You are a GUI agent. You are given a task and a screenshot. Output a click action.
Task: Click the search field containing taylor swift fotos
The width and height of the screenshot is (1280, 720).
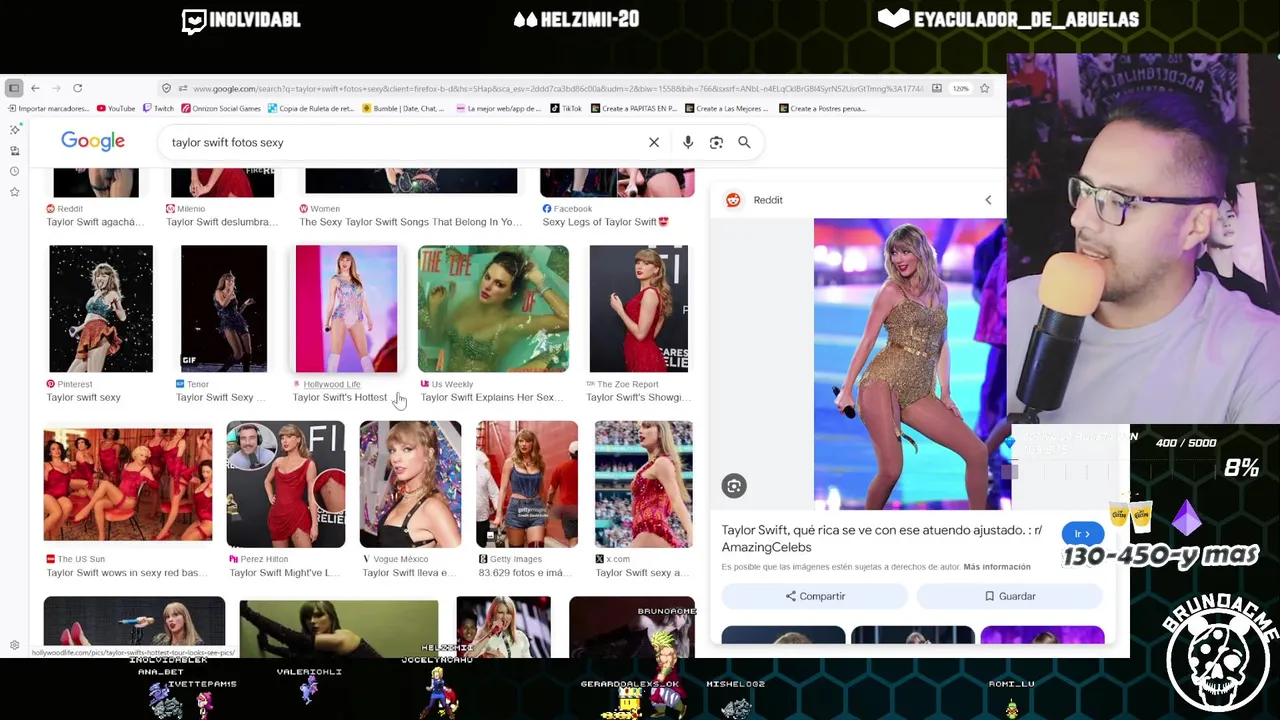[405, 142]
